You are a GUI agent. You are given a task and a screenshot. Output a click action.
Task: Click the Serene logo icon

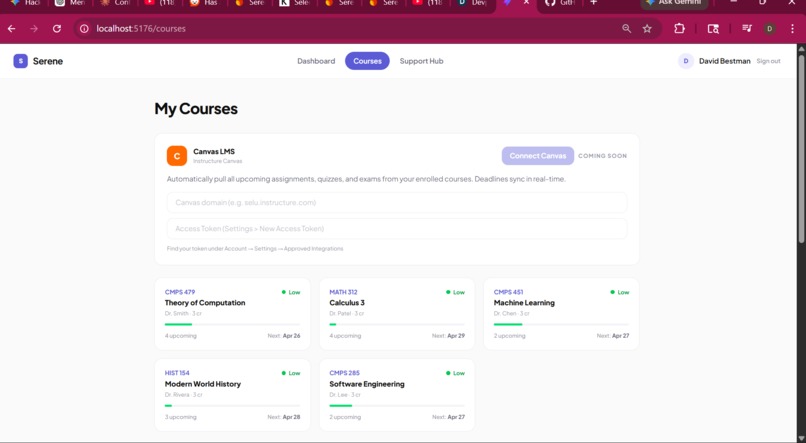(21, 61)
